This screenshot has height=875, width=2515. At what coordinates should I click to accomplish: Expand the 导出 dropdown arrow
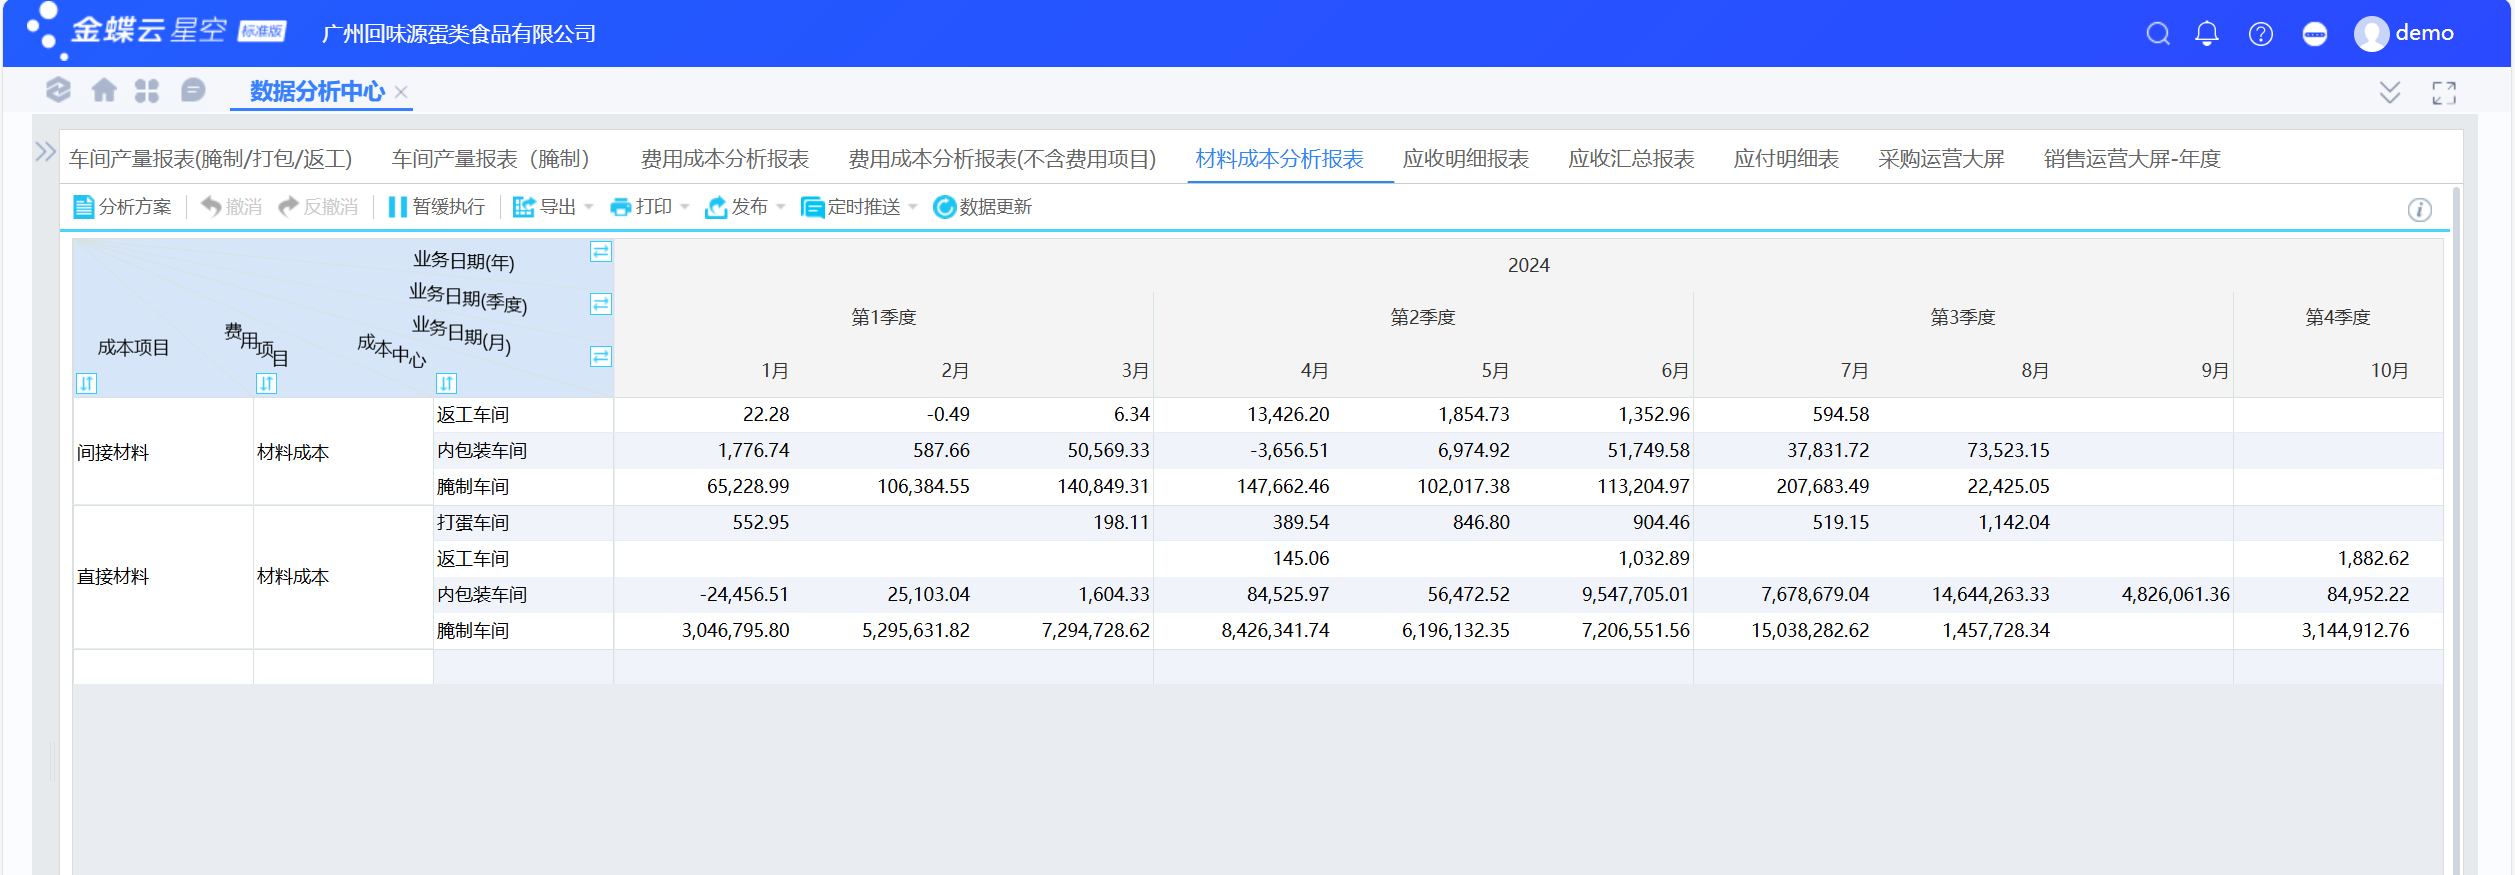click(x=589, y=207)
